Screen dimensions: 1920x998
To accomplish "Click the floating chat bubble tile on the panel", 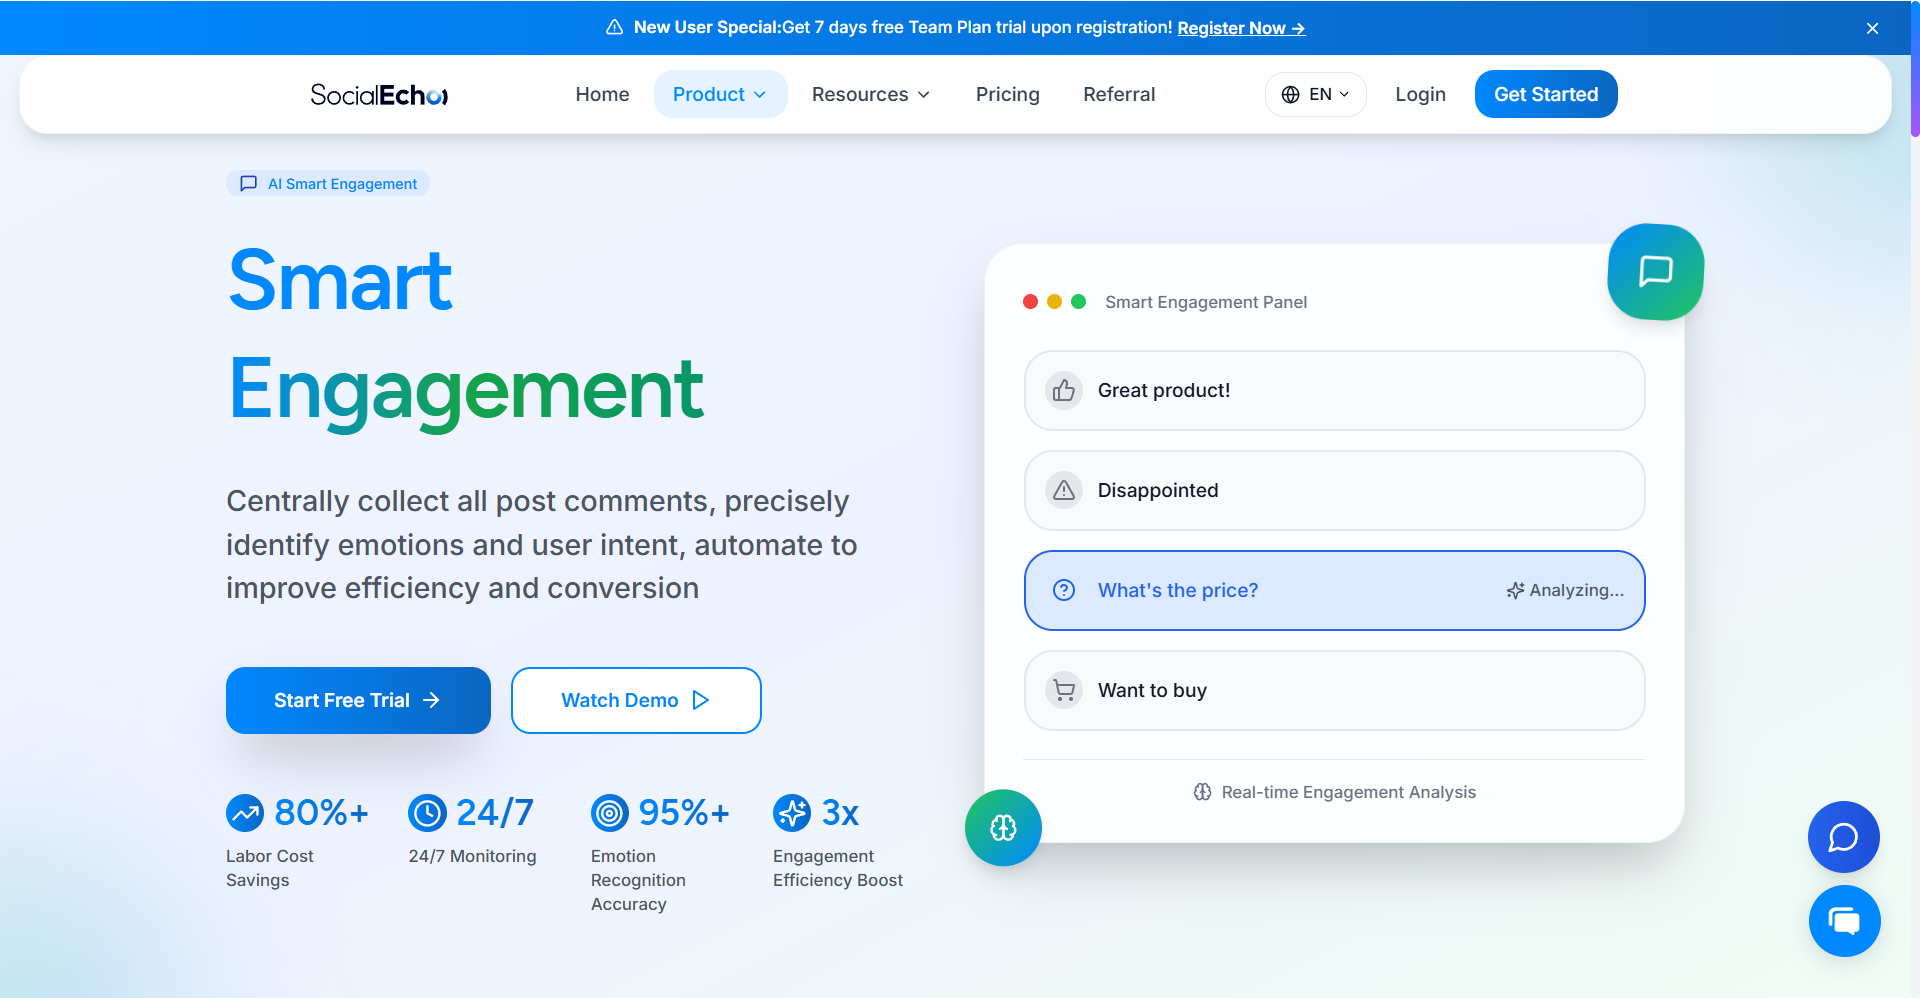I will pyautogui.click(x=1656, y=272).
